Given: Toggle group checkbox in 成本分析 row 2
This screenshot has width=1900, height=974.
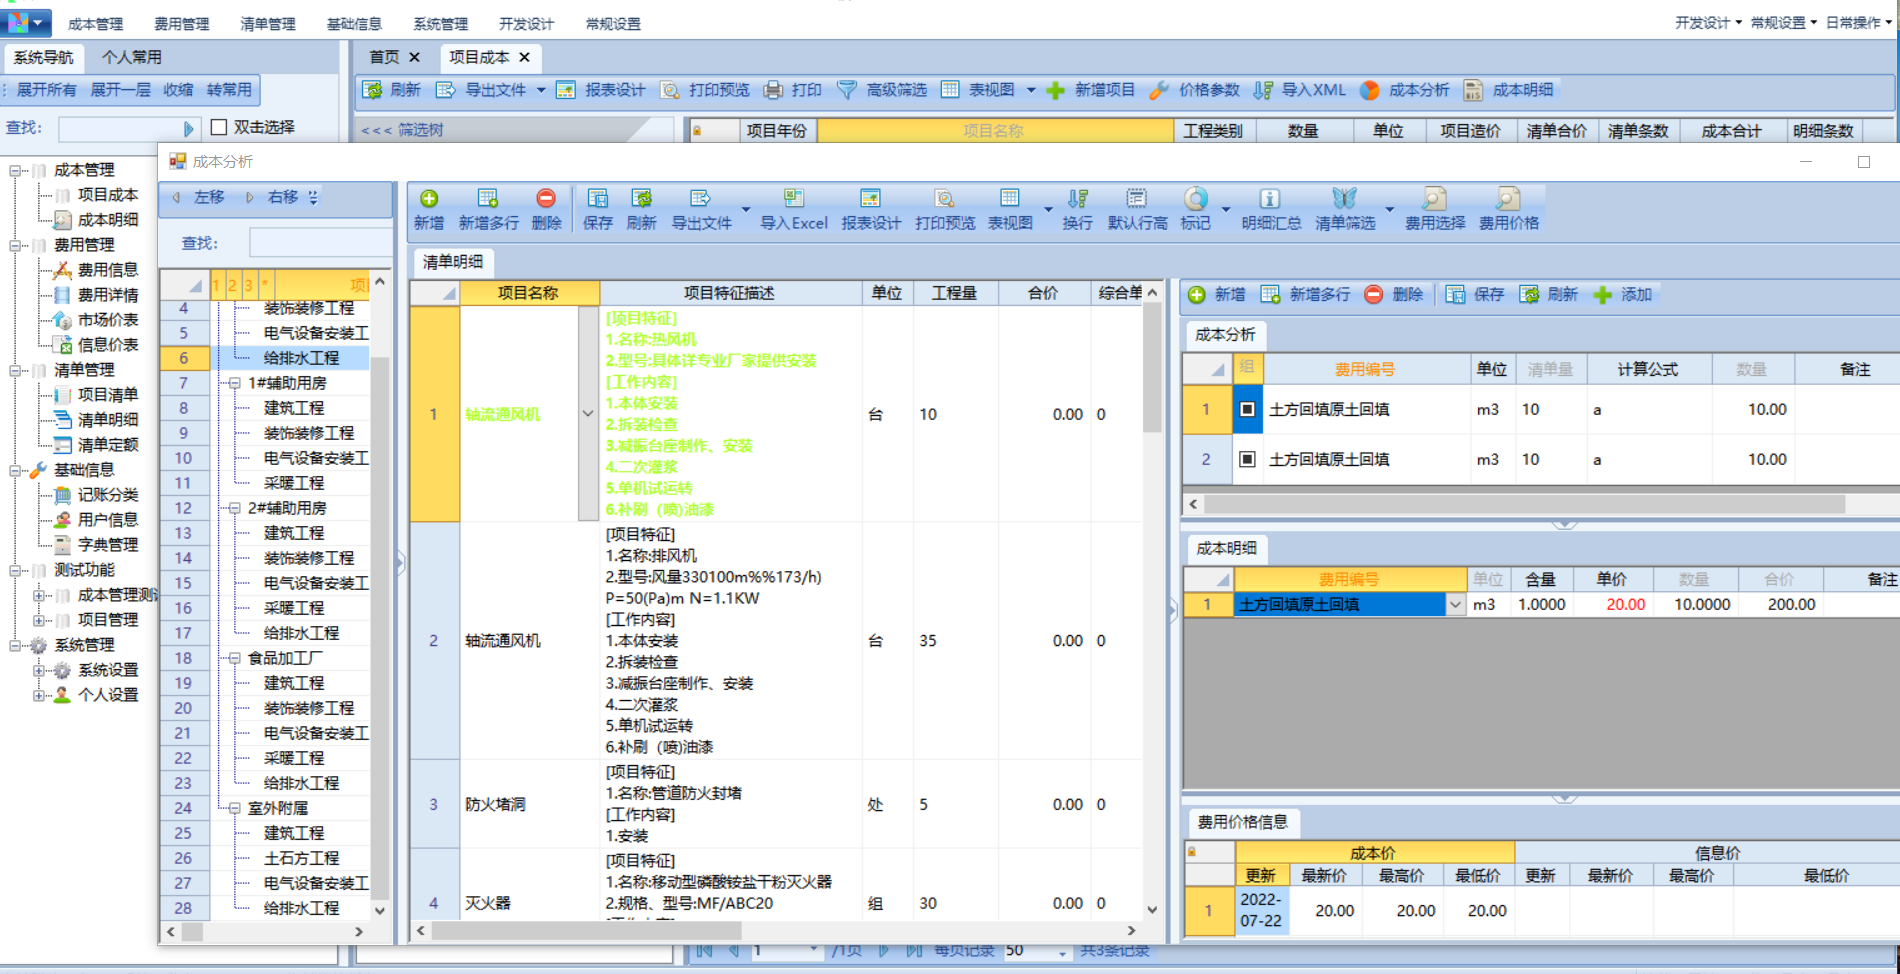Looking at the screenshot, I should (1247, 459).
